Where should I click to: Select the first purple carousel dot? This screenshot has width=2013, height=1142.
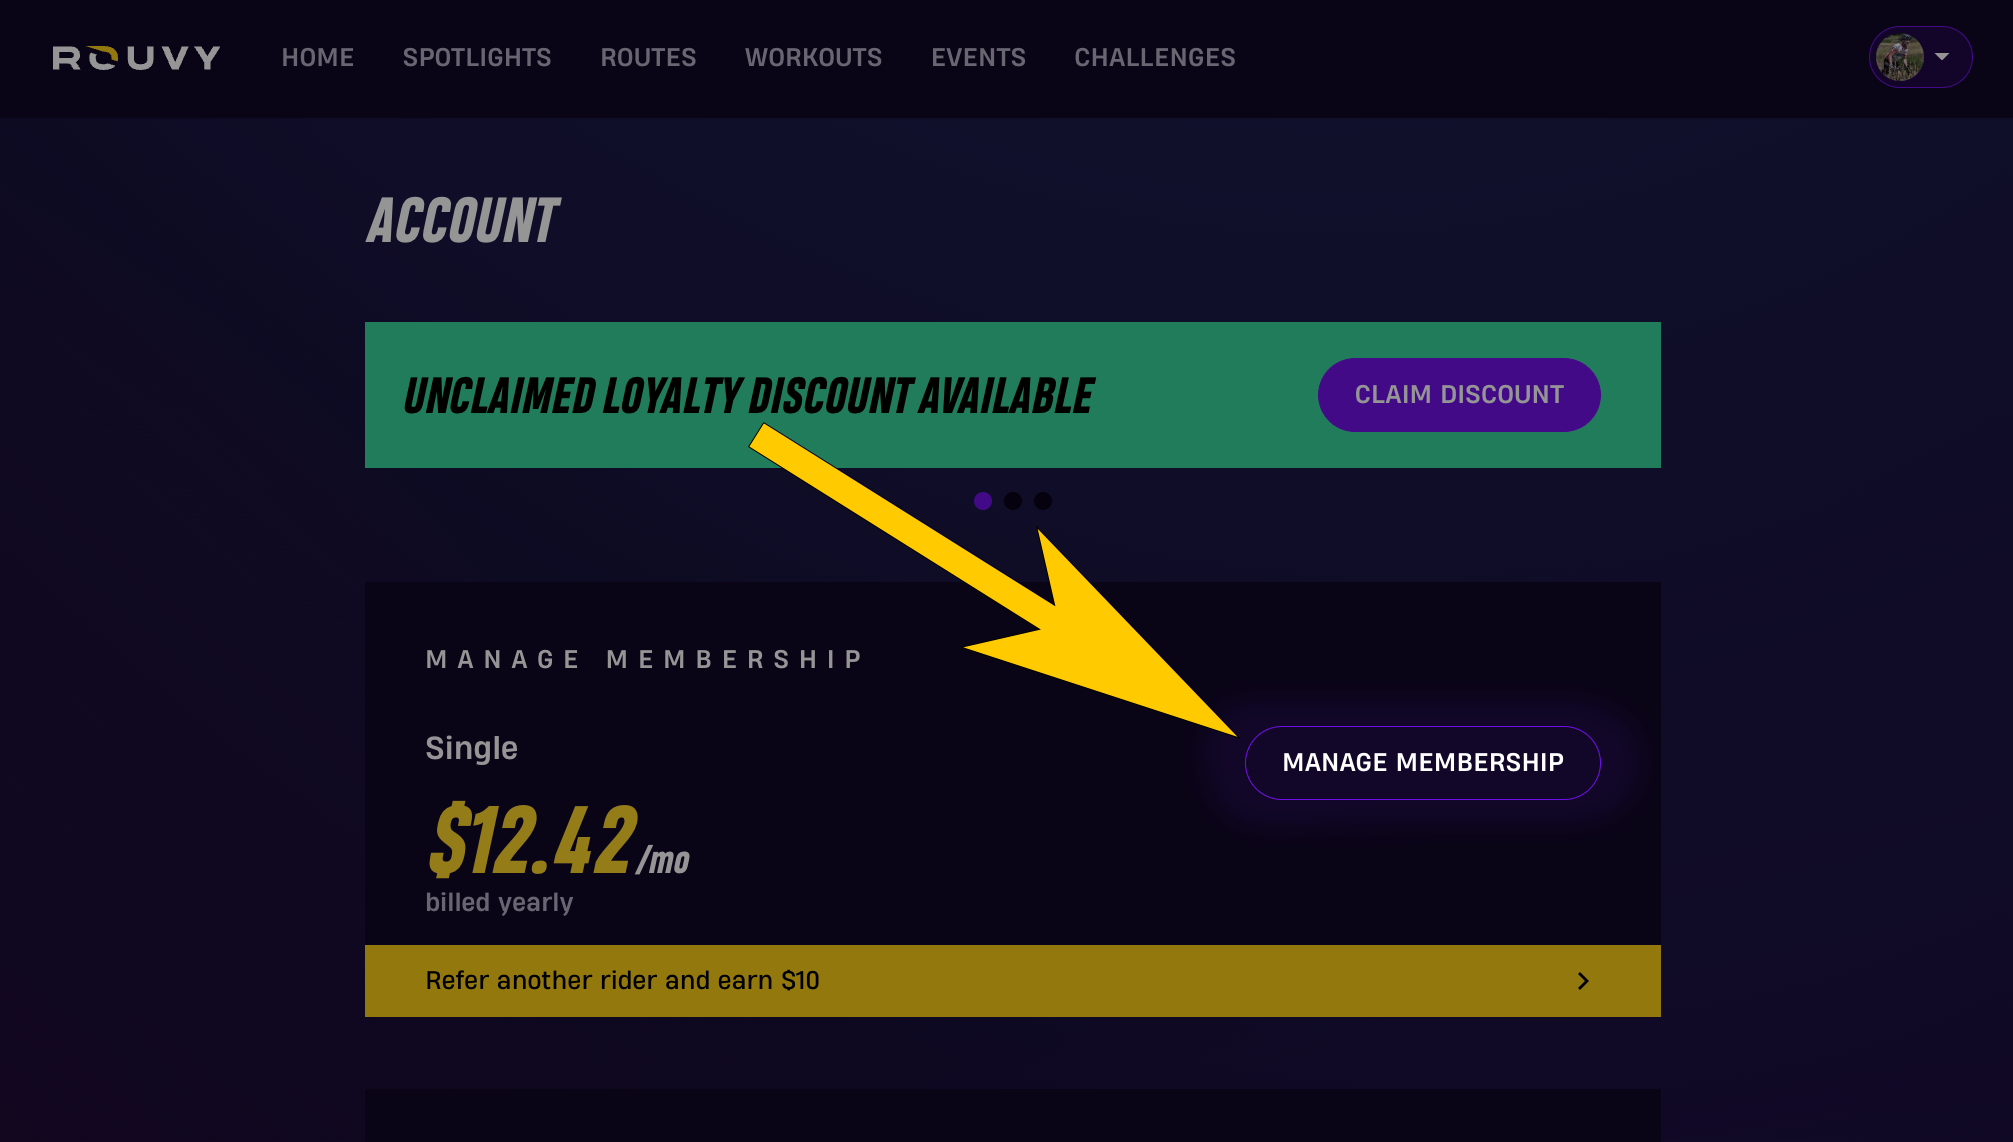983,501
